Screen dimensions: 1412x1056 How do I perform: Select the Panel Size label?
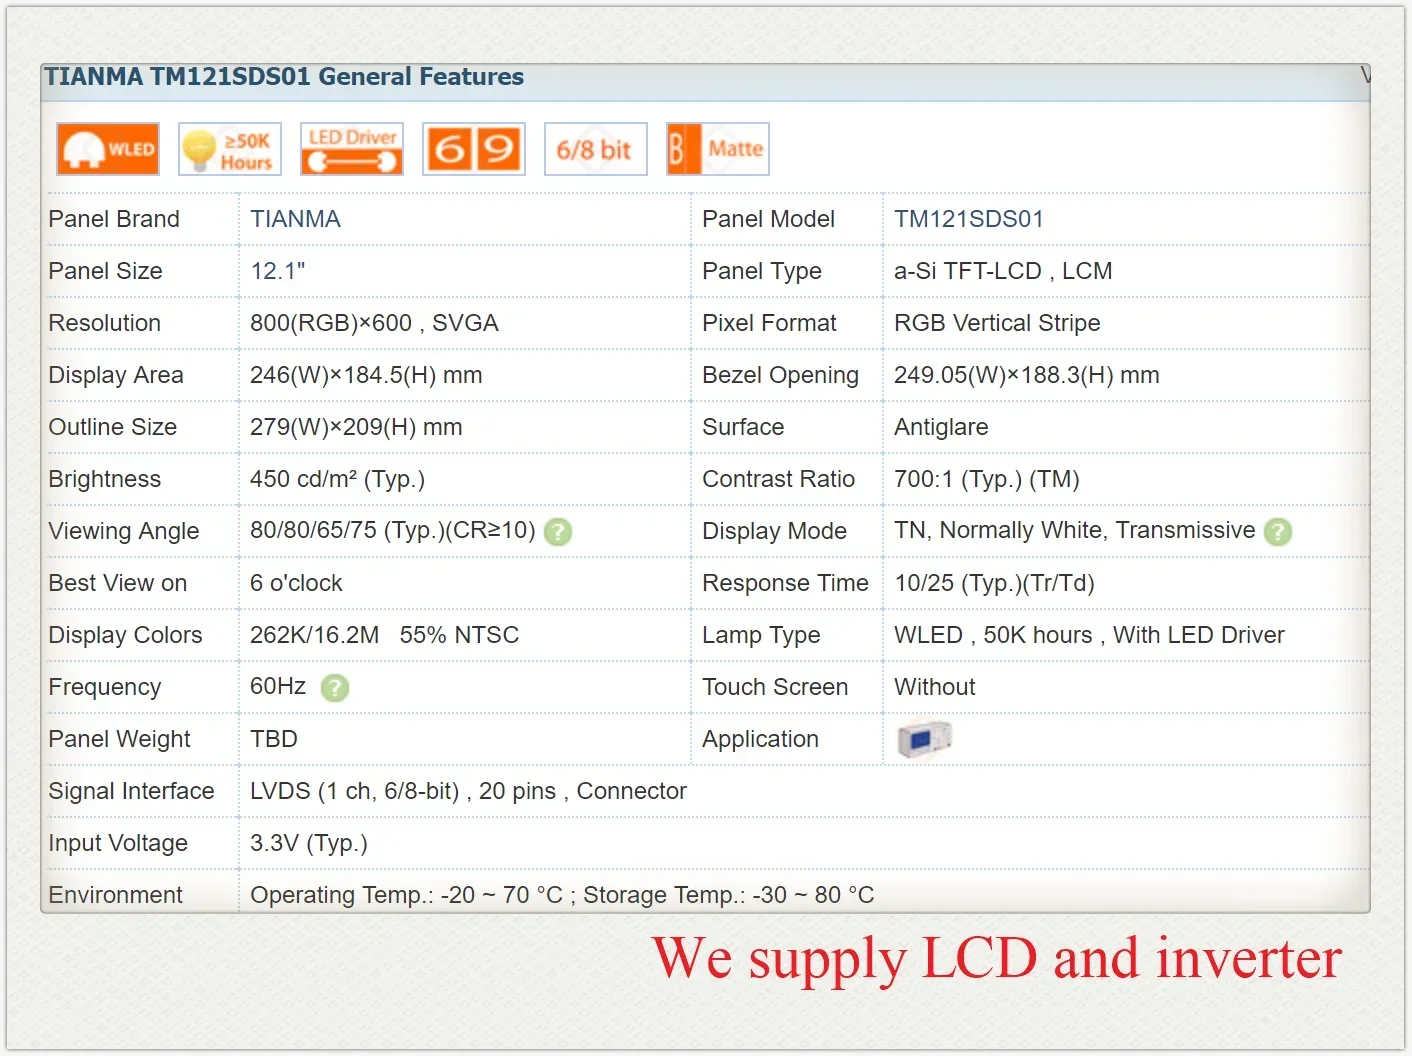pyautogui.click(x=105, y=271)
